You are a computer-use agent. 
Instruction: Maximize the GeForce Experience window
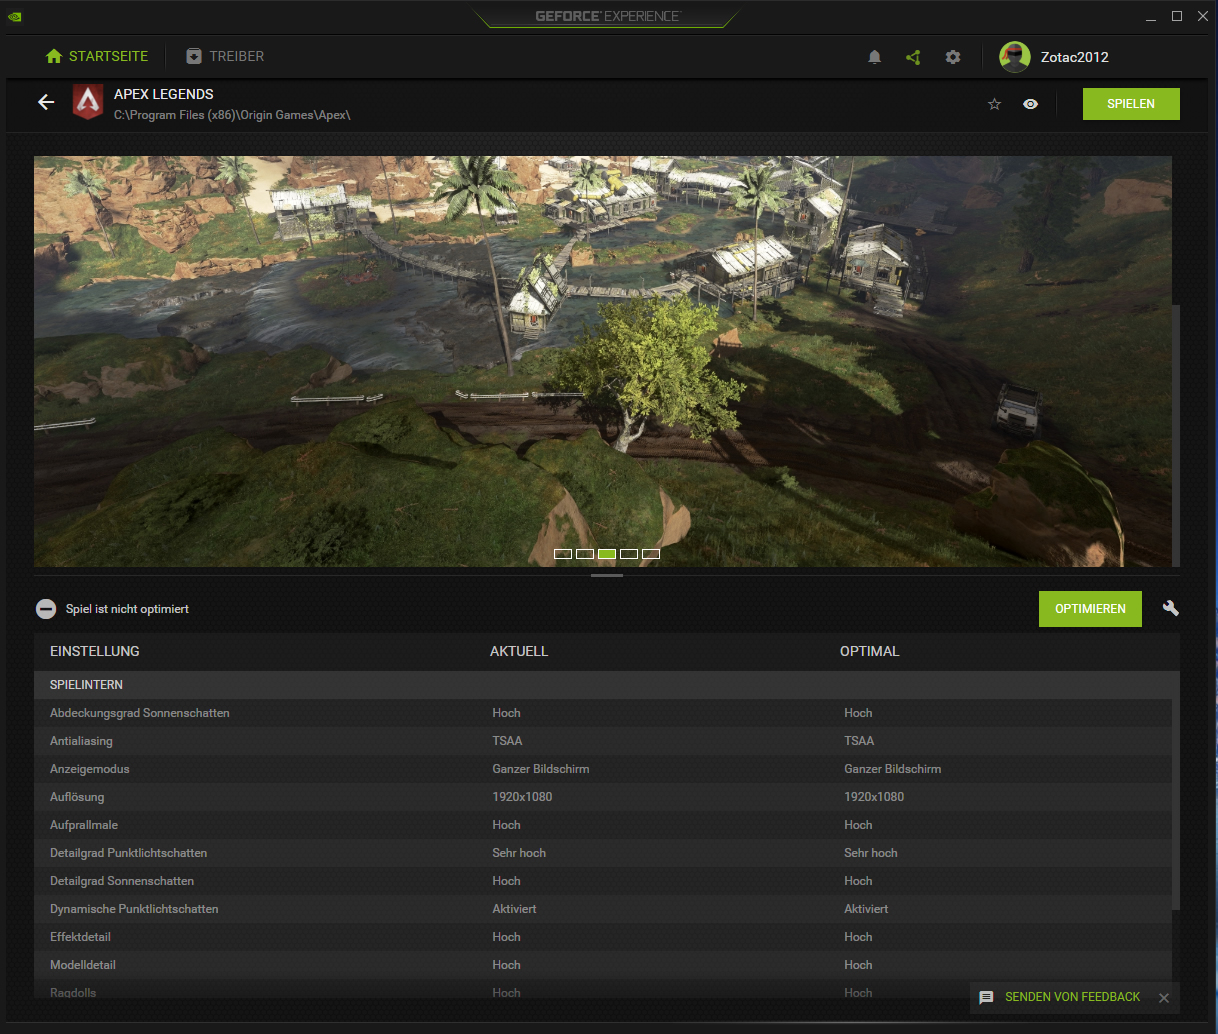tap(1177, 16)
